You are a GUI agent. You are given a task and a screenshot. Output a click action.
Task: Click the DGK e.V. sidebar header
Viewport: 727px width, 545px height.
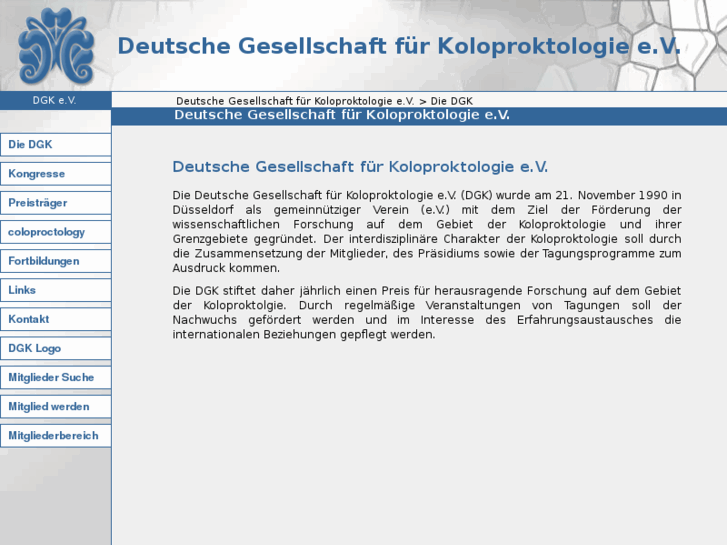point(55,100)
